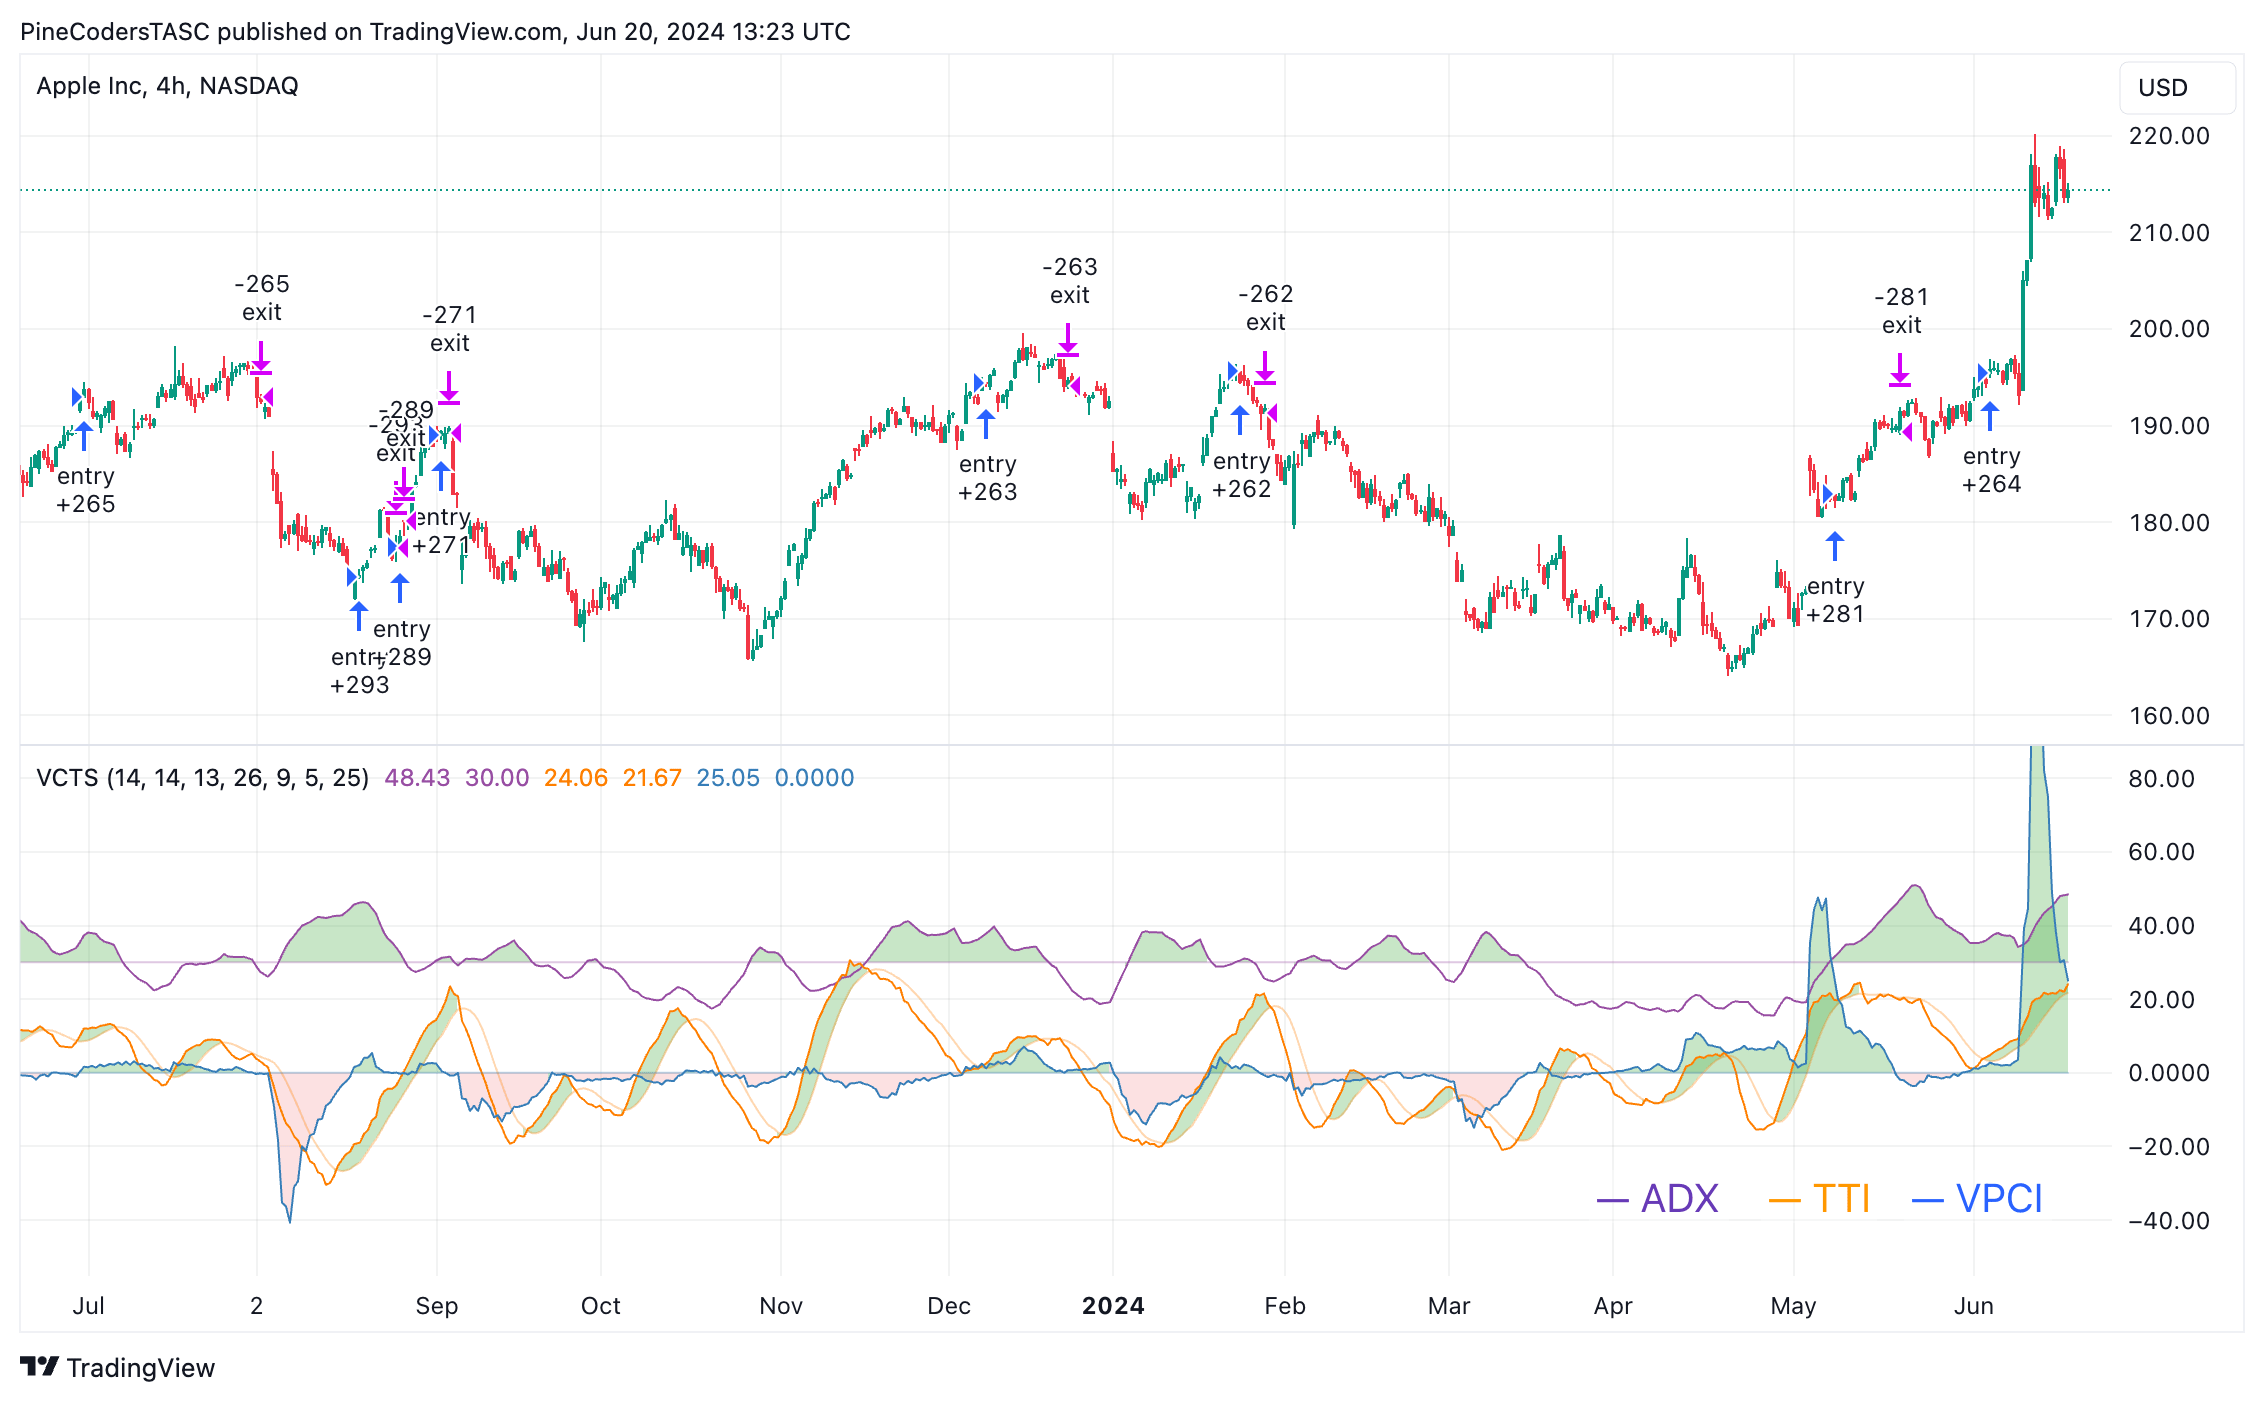
Task: Click the ADX legend label
Action: coord(1658,1198)
